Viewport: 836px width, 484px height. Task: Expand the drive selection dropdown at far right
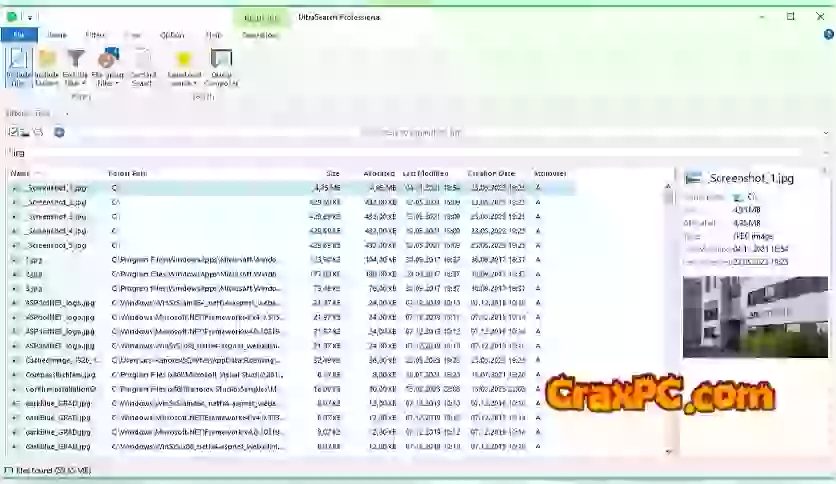tap(826, 133)
